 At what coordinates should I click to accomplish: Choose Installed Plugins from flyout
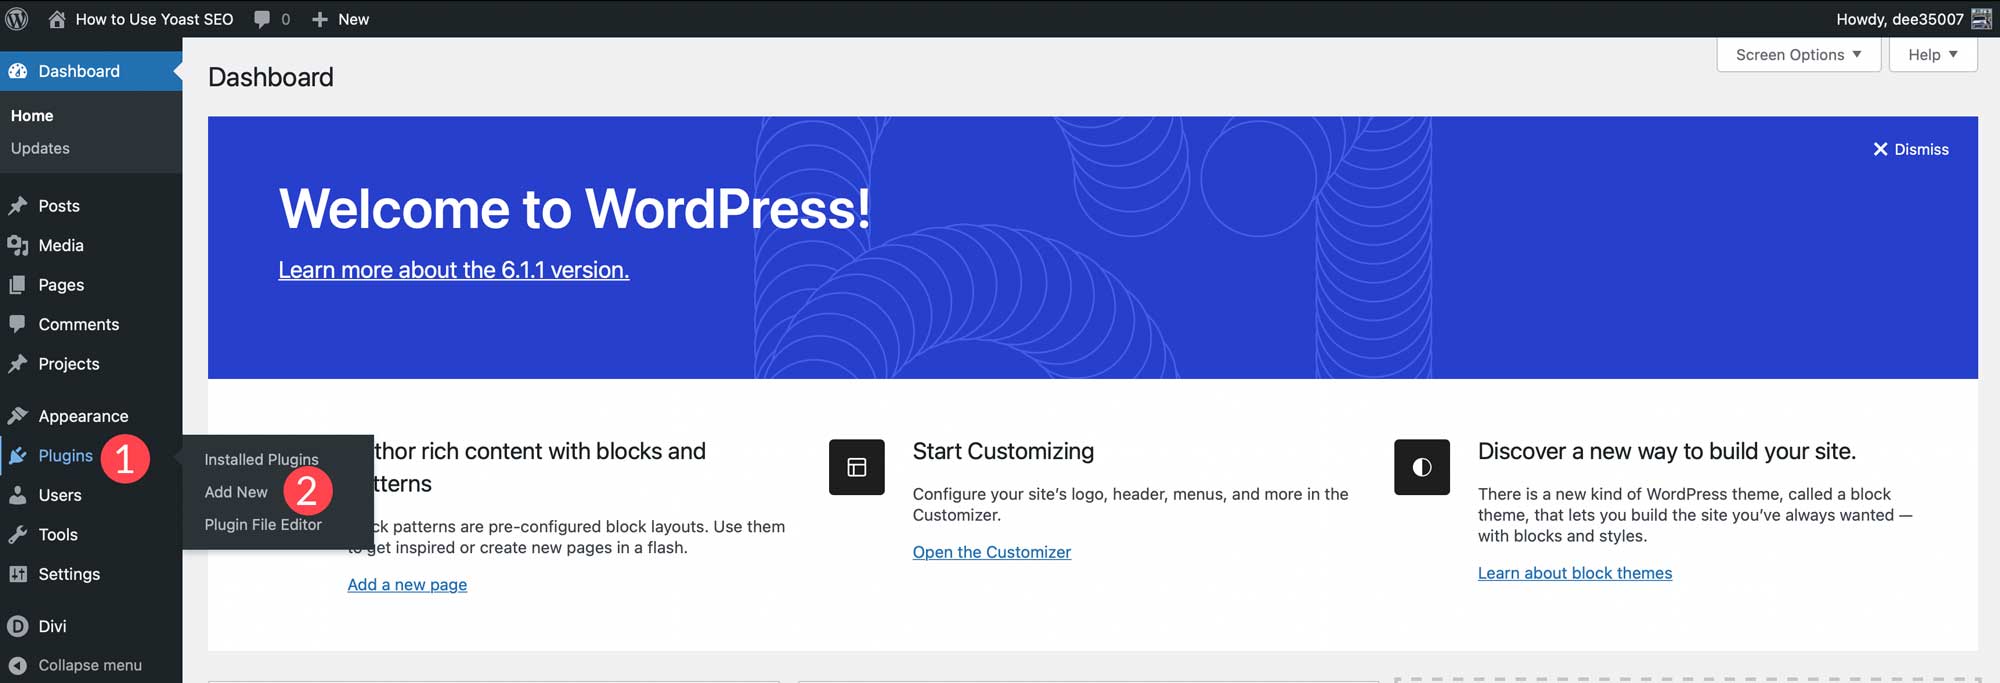pyautogui.click(x=261, y=459)
